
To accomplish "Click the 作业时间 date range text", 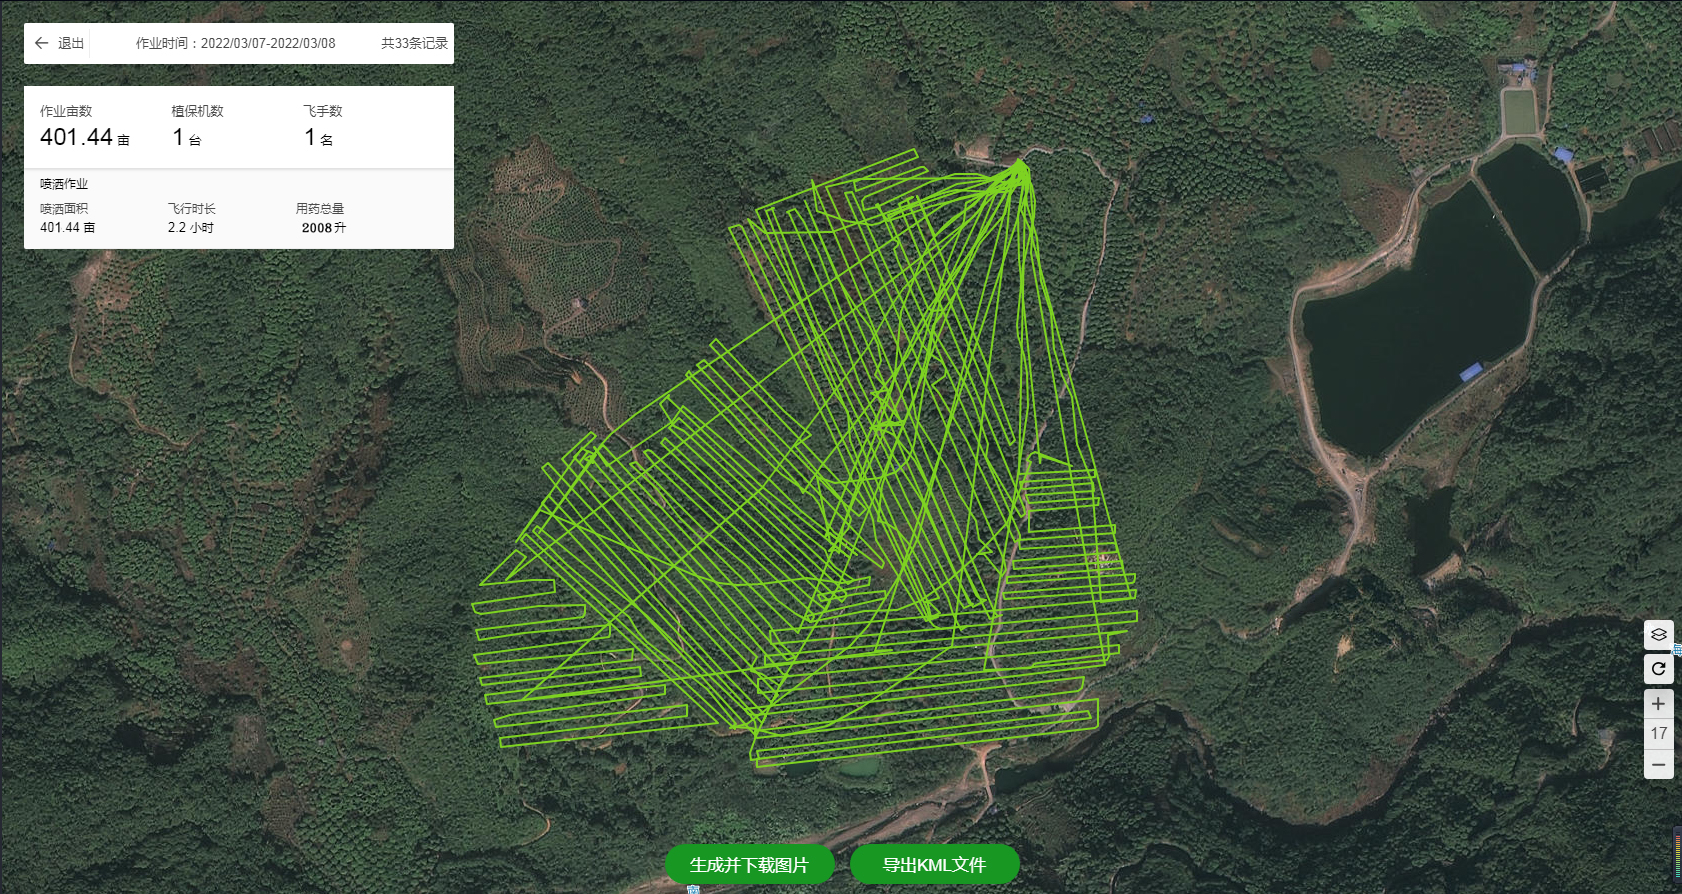I will [236, 43].
